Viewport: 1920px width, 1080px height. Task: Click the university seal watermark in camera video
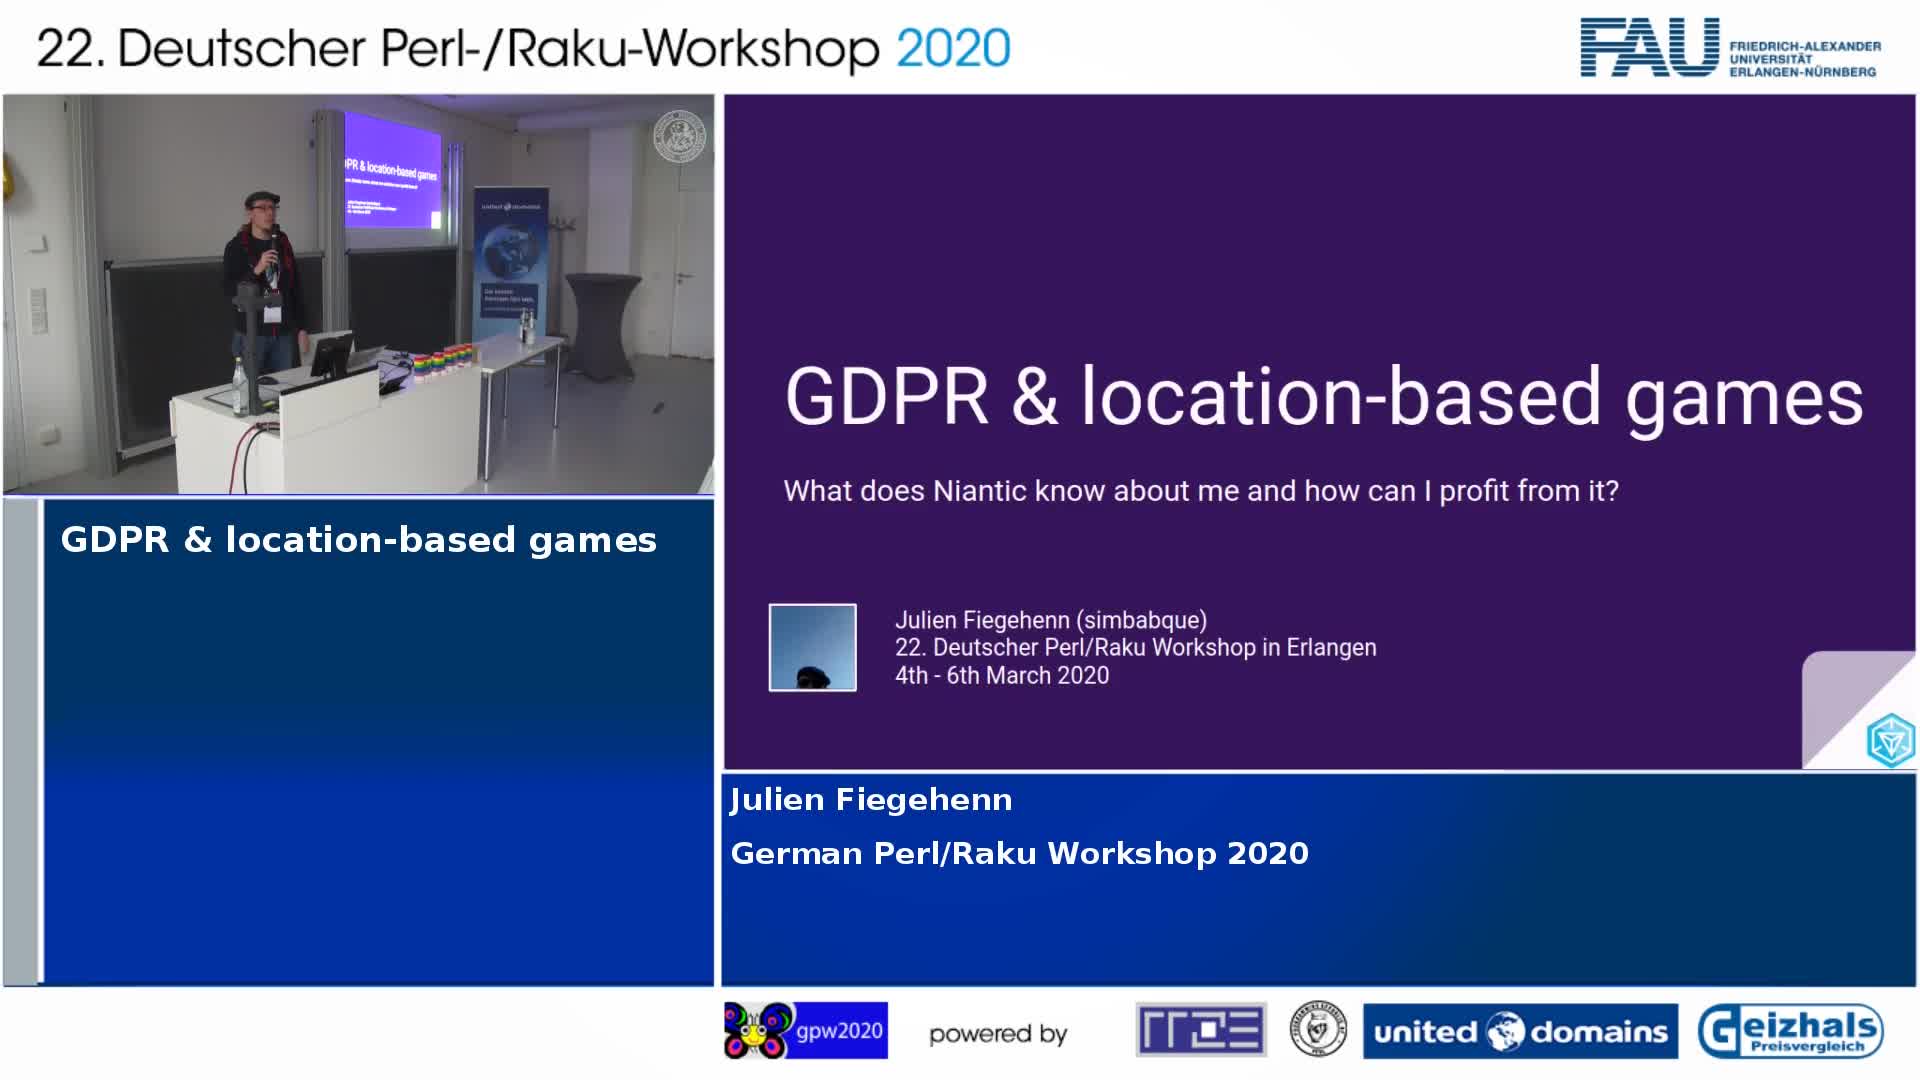(x=679, y=136)
